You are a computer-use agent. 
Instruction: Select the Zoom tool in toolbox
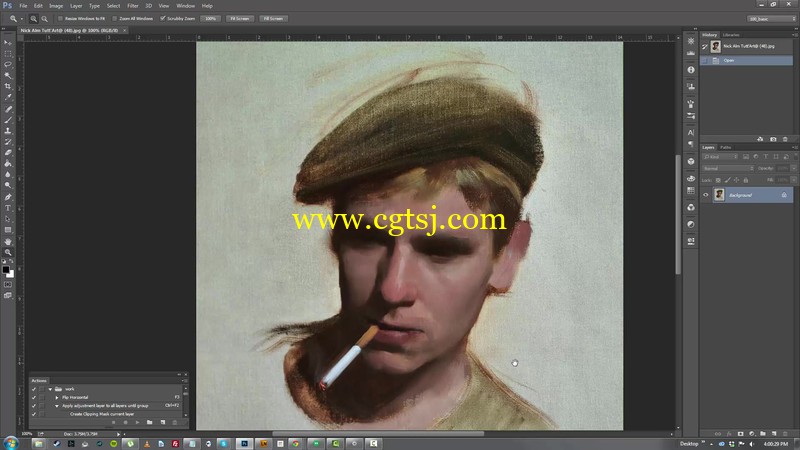point(8,253)
